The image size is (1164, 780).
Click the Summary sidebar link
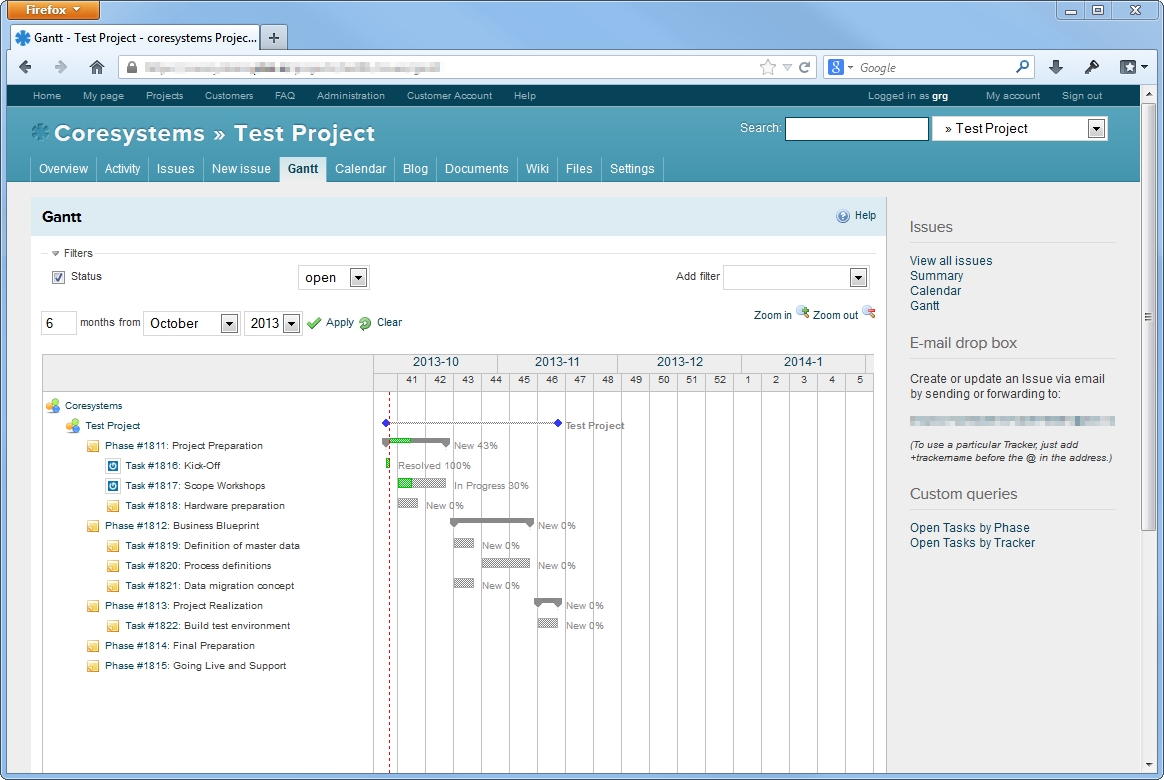(x=937, y=275)
